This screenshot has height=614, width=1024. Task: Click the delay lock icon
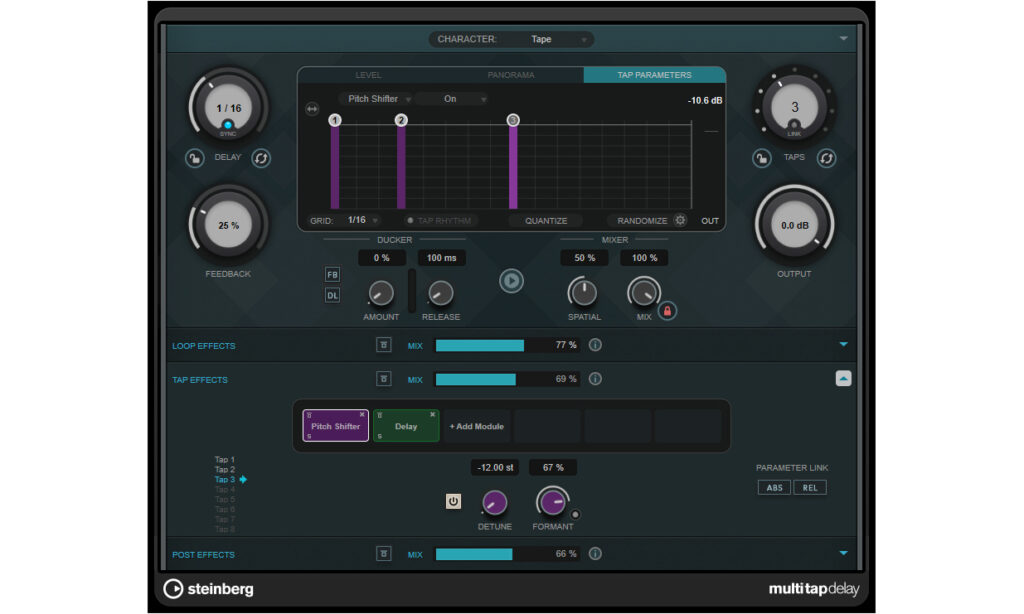tap(195, 158)
